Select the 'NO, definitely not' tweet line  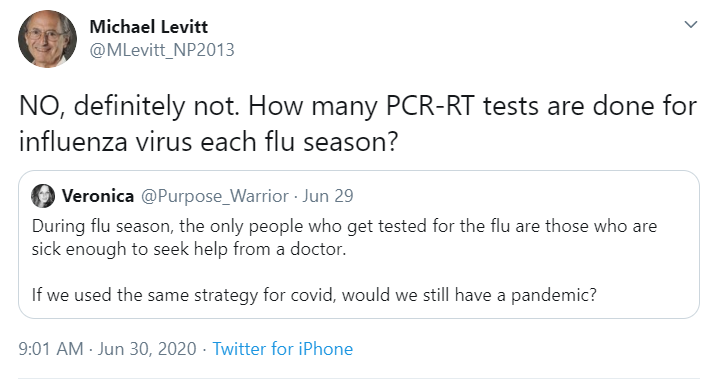pos(358,106)
